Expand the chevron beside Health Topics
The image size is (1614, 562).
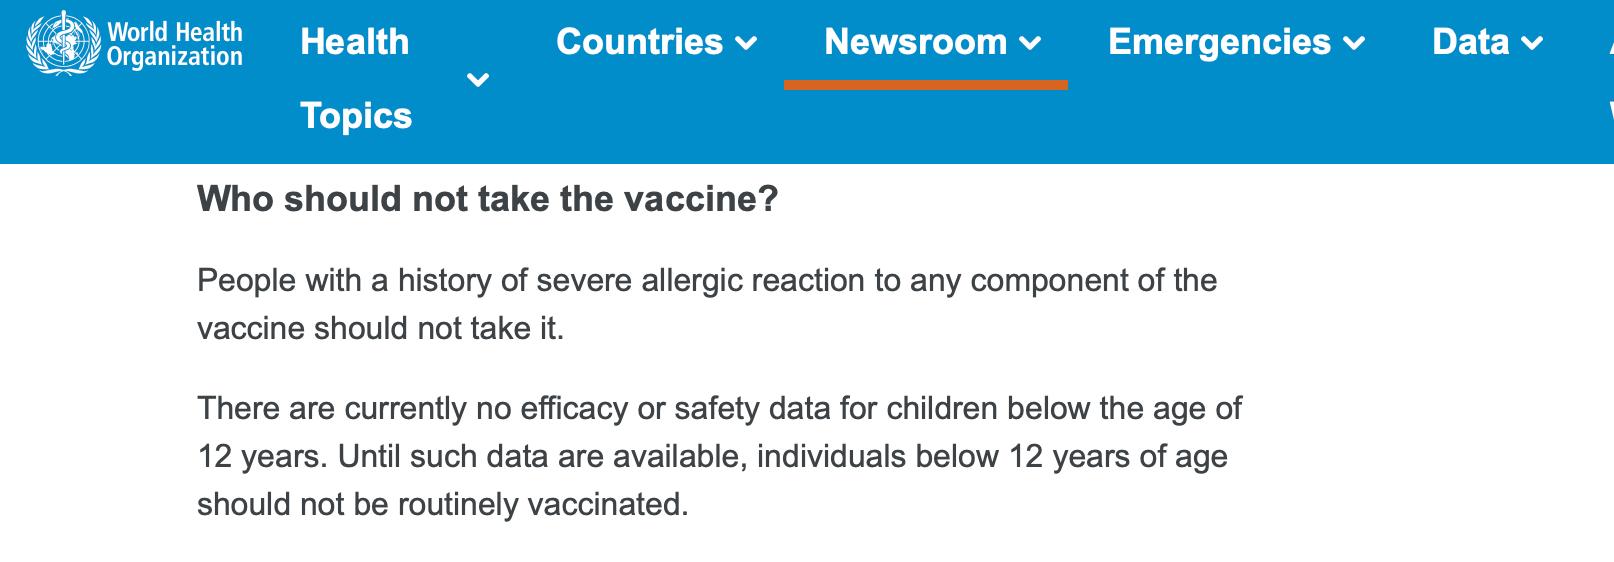[x=478, y=79]
